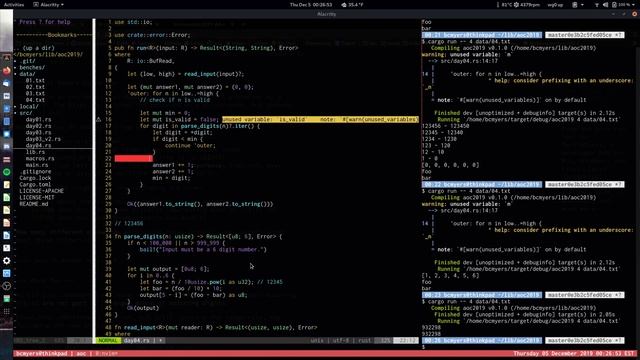Image resolution: width=640 pixels, height=360 pixels.
Task: Click the day04.rs buffer tab in statusline
Action: (x=137, y=340)
